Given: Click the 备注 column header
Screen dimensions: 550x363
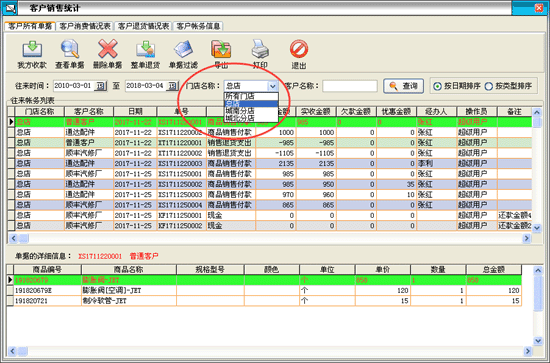Looking at the screenshot, I should coord(514,112).
